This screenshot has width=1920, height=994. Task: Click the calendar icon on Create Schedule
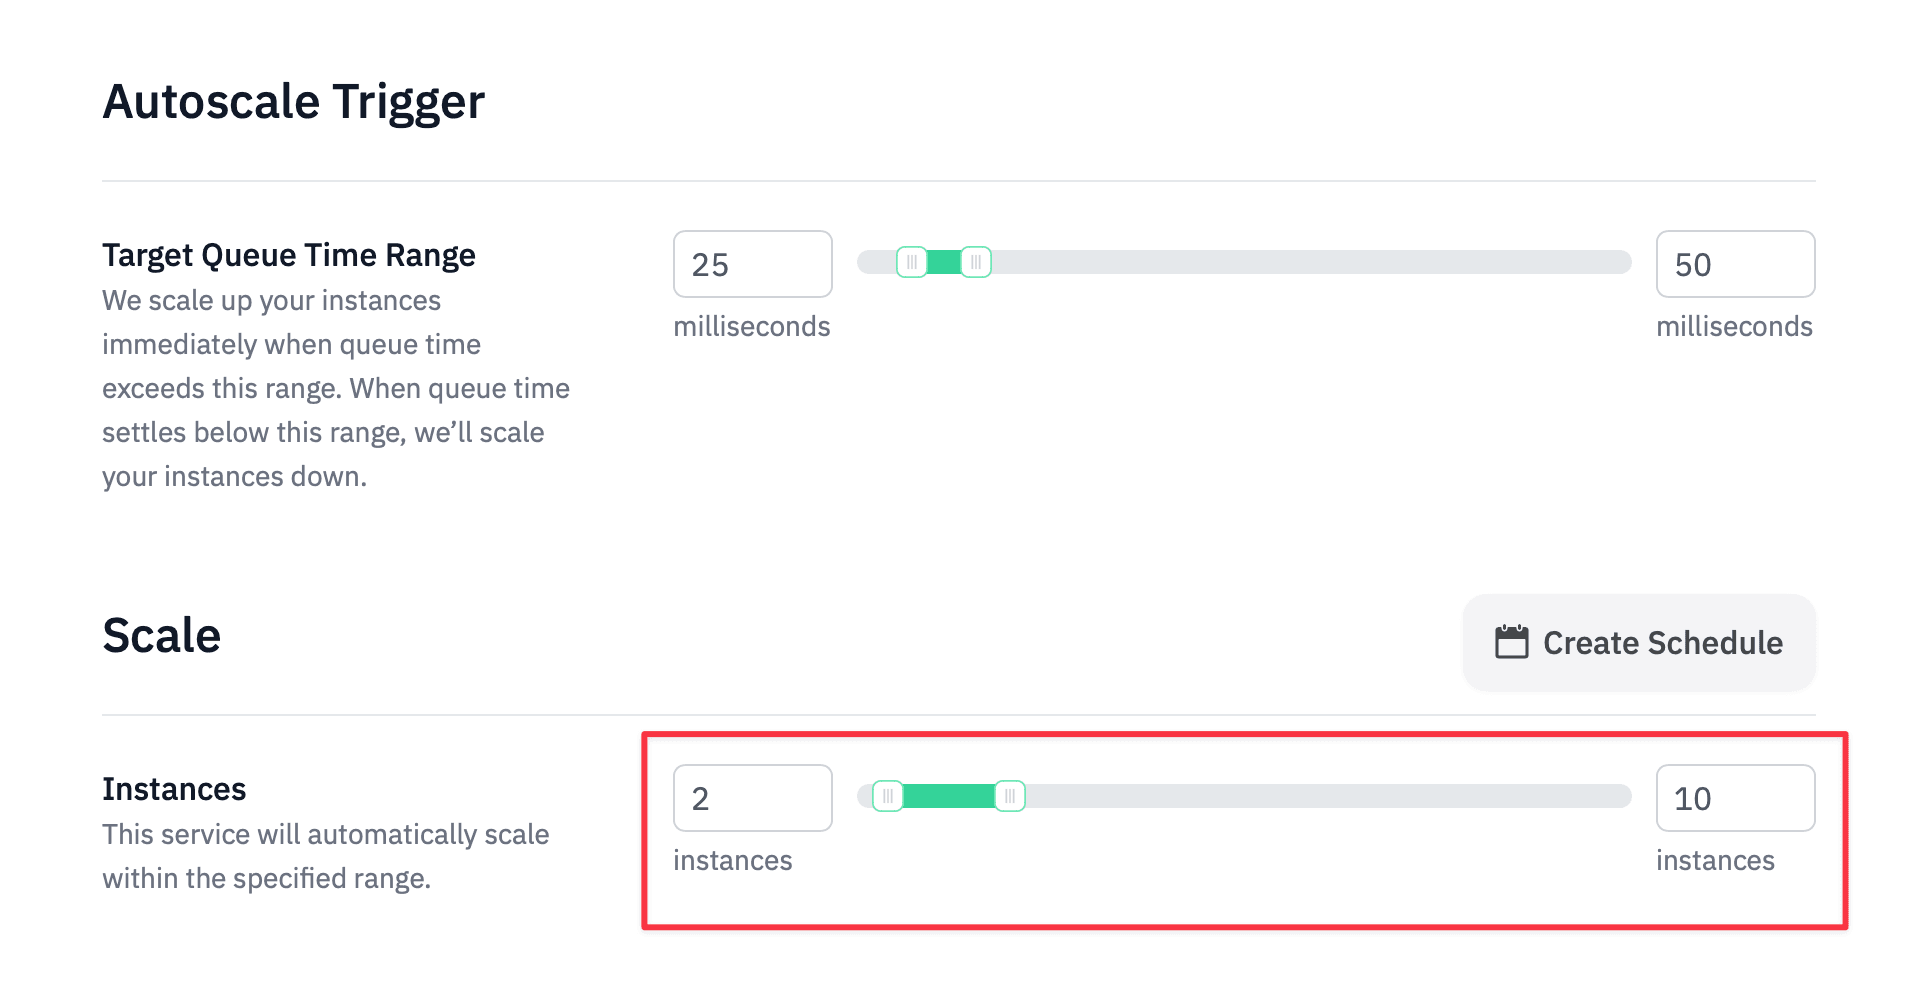1511,643
